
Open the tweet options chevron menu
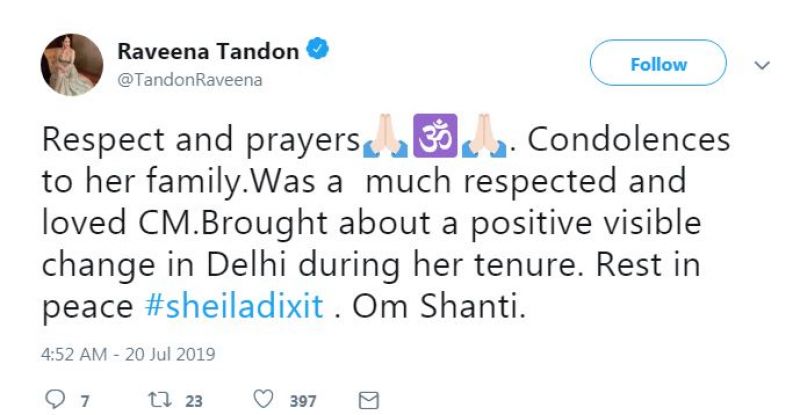[762, 65]
